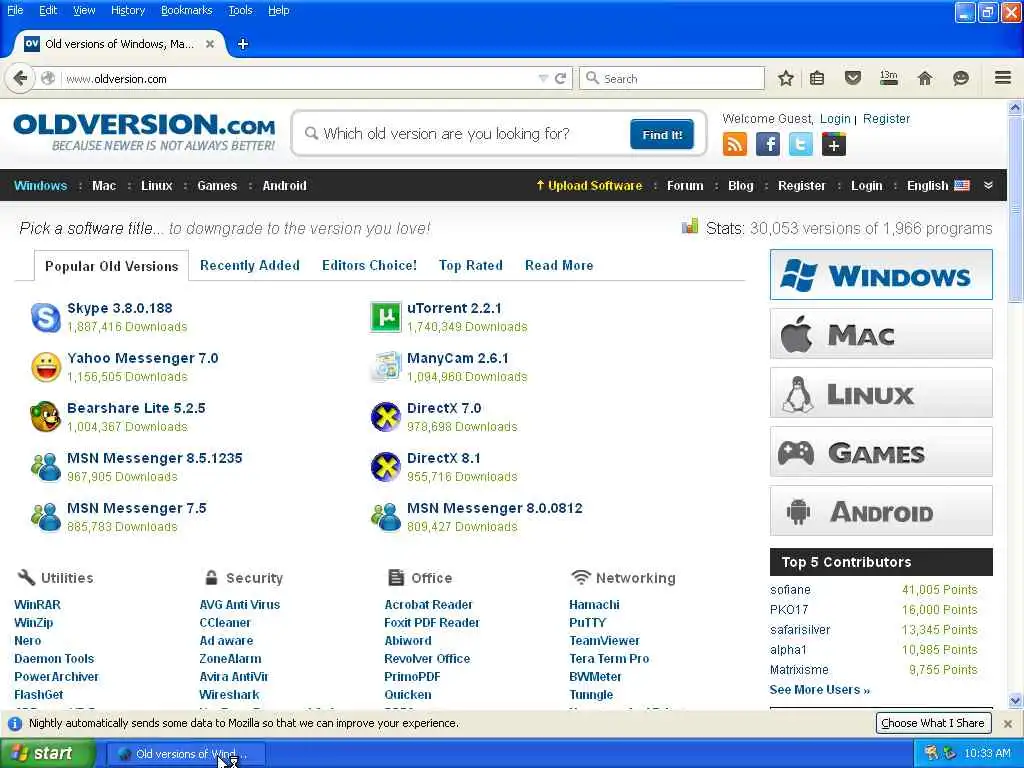
Task: Open the Facebook social icon
Action: point(768,144)
